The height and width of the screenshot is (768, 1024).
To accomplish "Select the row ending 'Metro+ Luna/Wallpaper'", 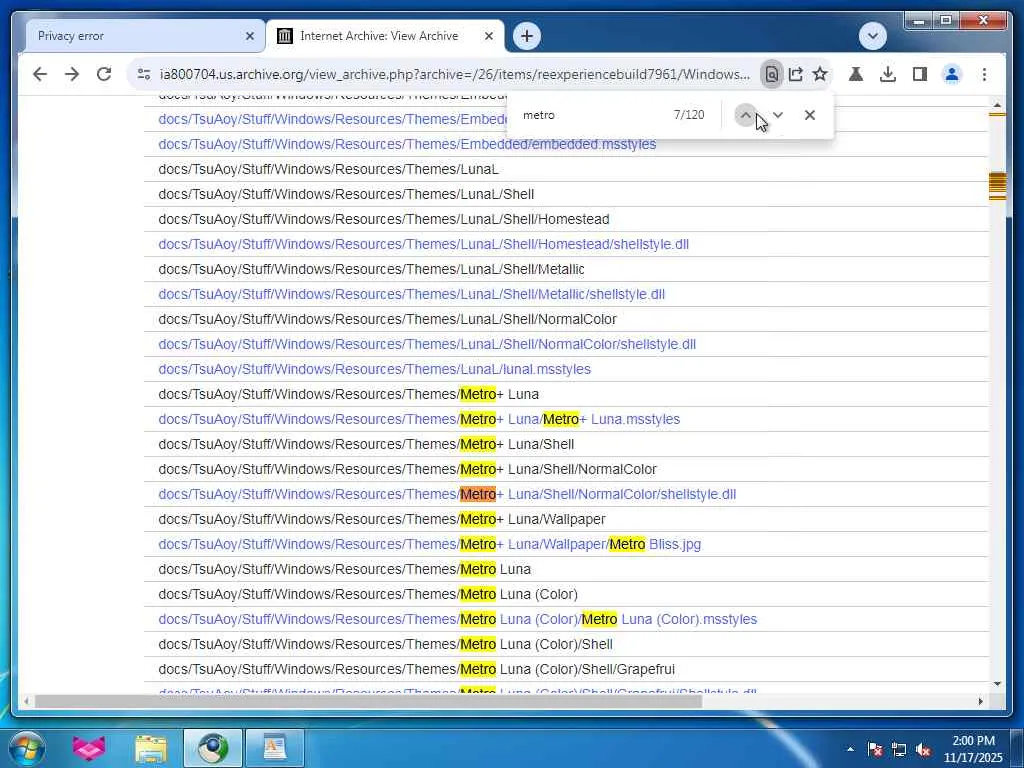I will 566,519.
